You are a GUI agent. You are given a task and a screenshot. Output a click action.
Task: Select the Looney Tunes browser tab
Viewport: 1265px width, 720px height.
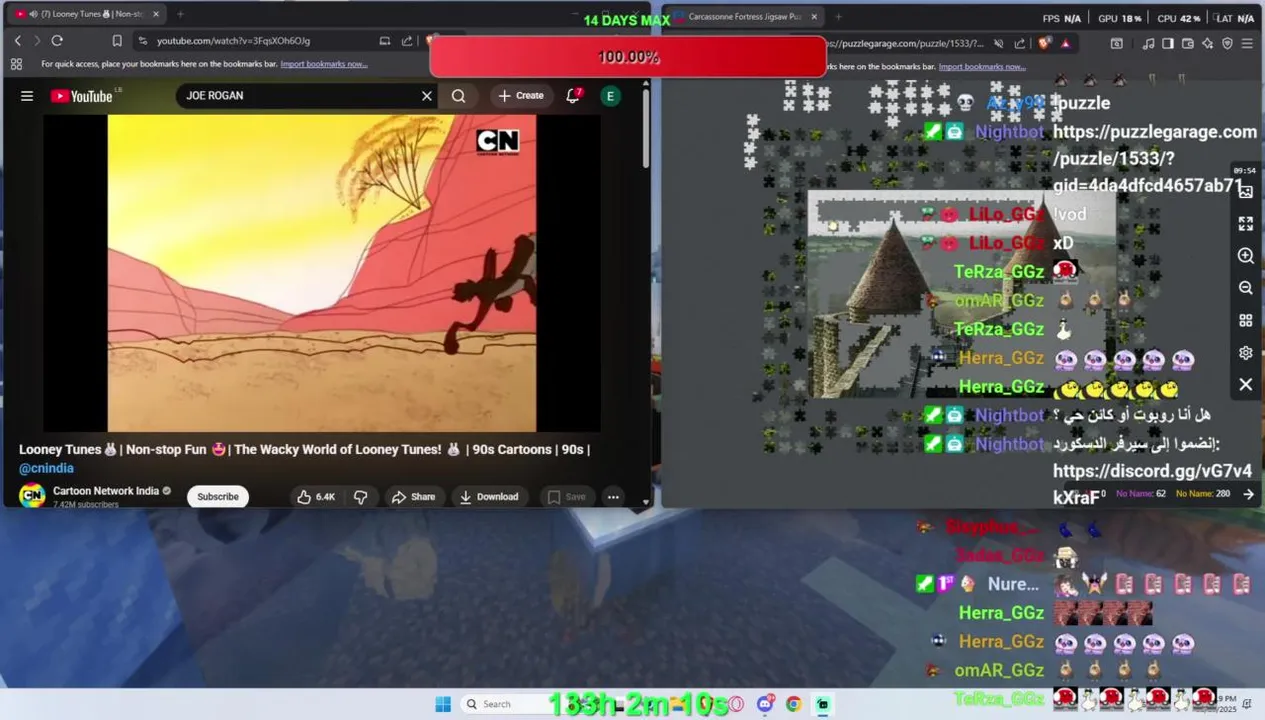(x=85, y=14)
